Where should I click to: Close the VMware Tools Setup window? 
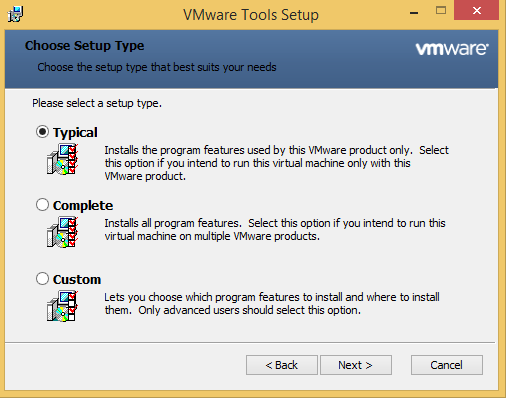click(x=477, y=11)
